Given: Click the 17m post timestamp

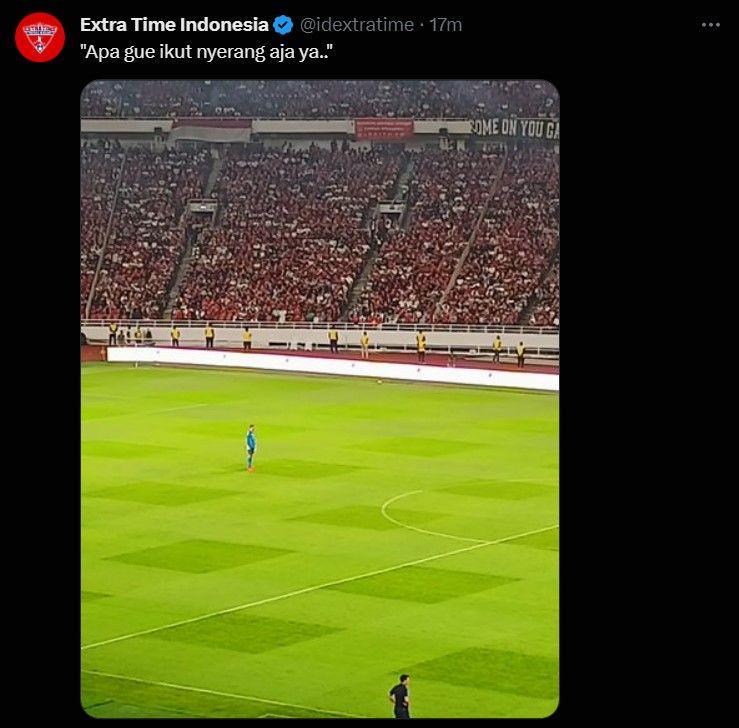Looking at the screenshot, I should [x=446, y=25].
